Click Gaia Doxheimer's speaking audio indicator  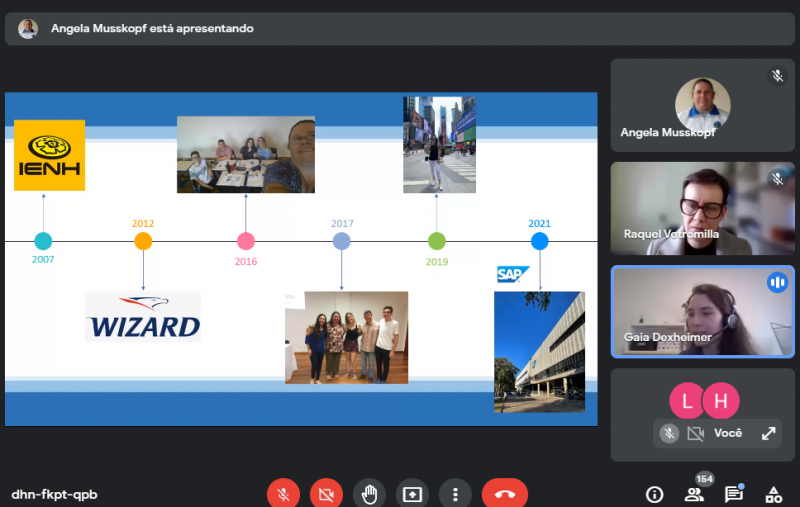[777, 282]
